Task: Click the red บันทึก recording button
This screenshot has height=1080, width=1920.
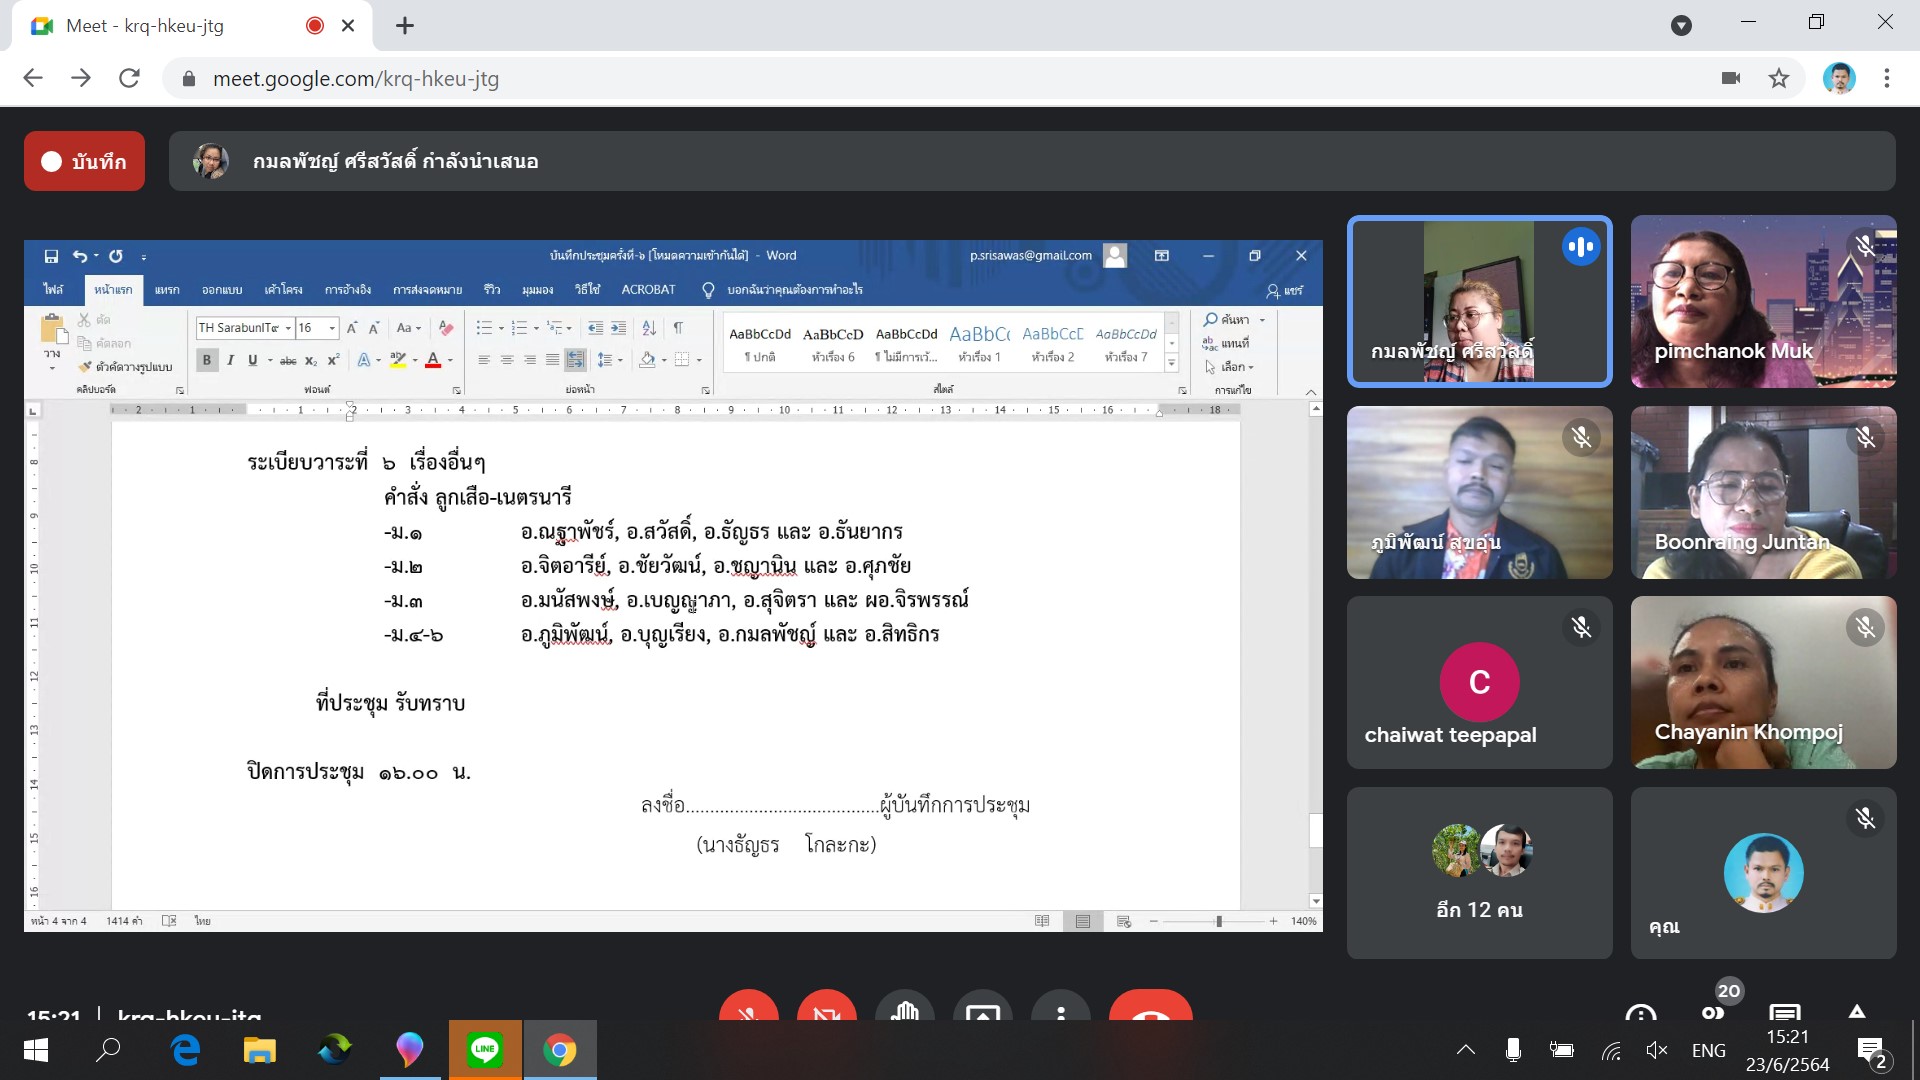Action: click(x=84, y=161)
